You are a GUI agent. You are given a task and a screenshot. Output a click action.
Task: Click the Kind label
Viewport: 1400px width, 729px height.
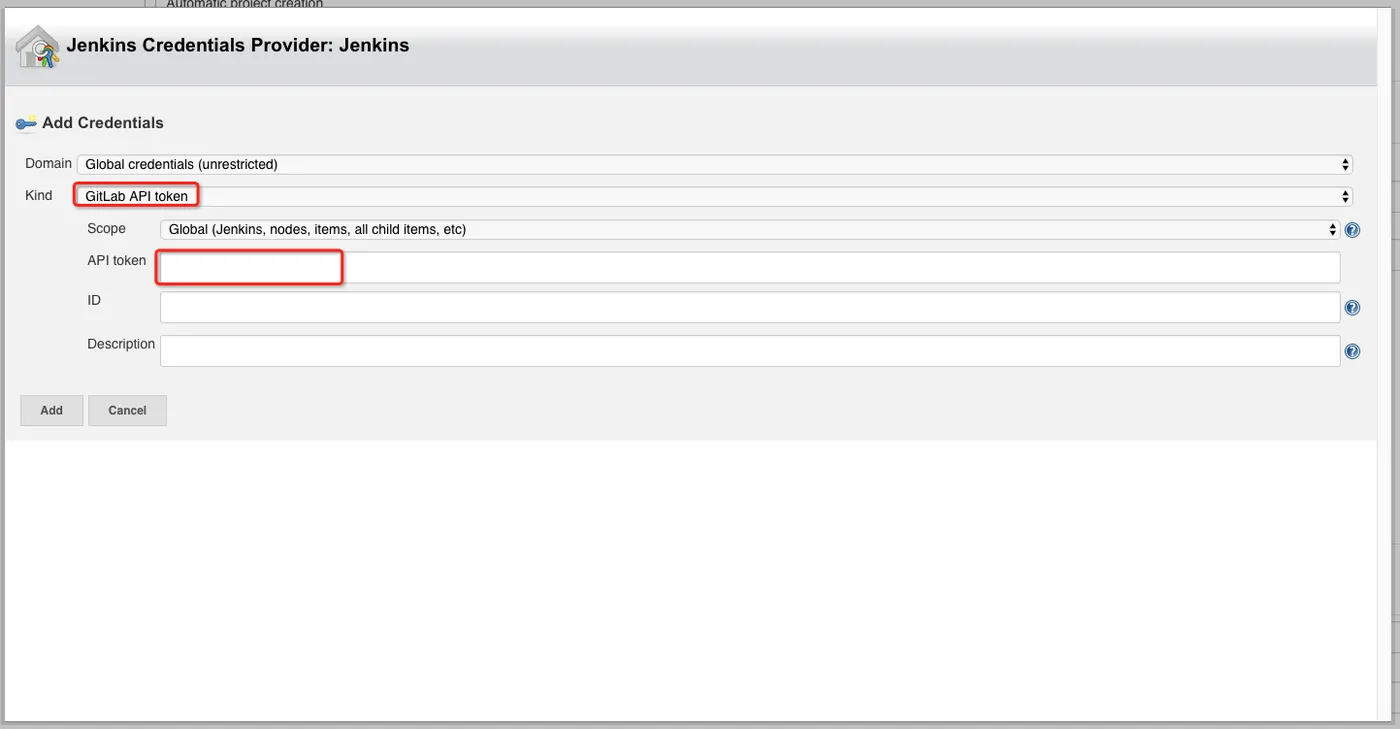pyautogui.click(x=39, y=195)
